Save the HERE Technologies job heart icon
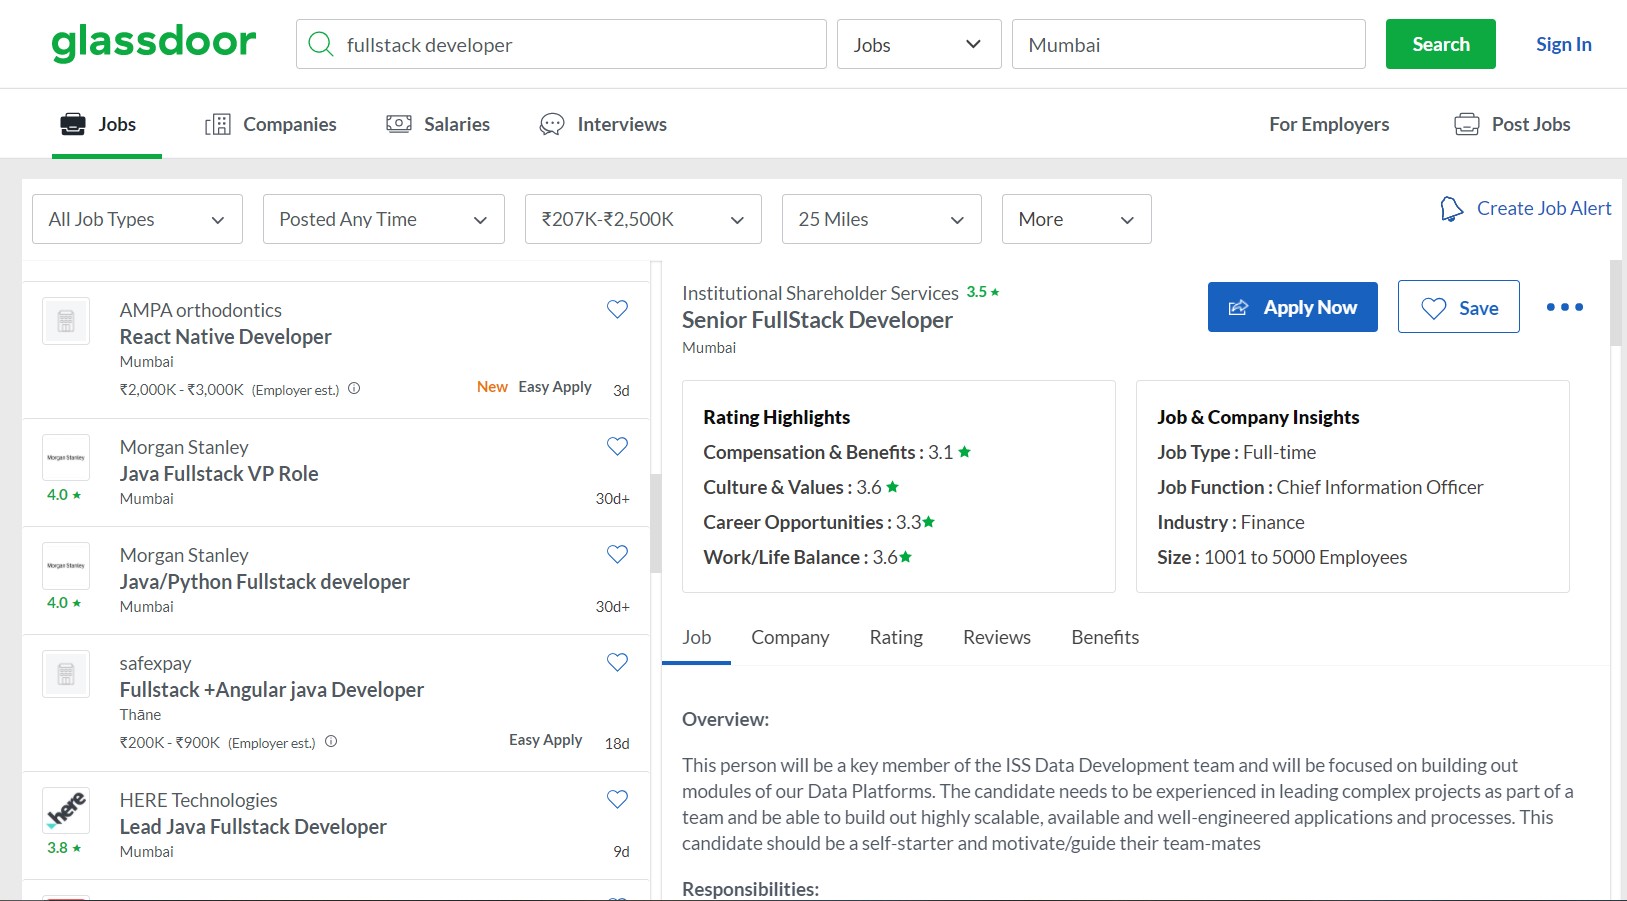 (x=617, y=799)
